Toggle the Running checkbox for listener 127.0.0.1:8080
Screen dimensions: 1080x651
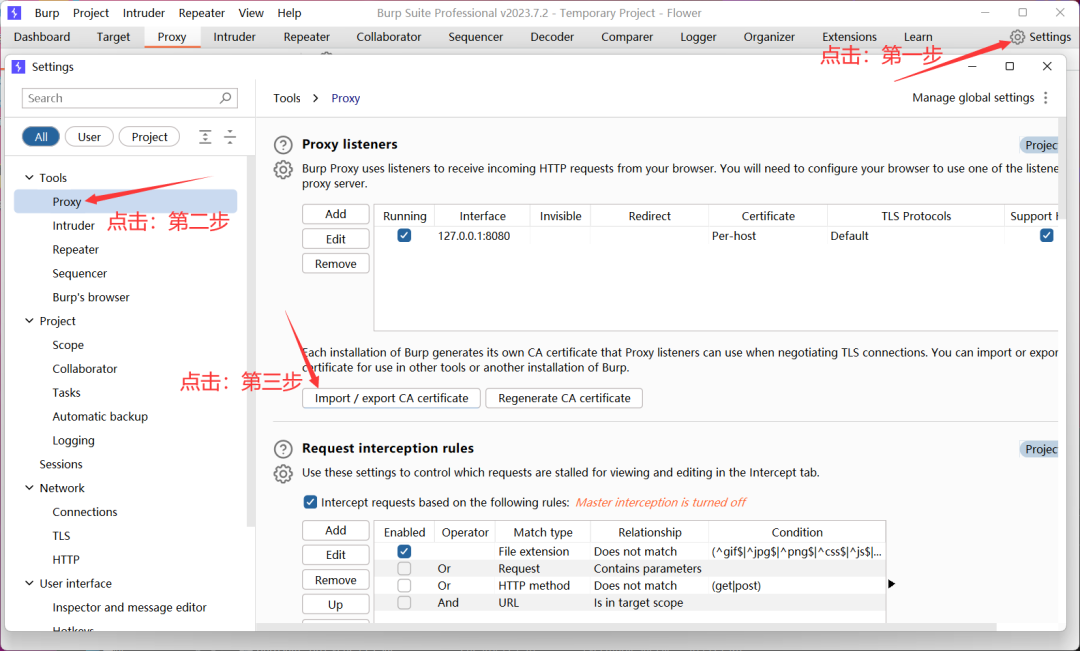click(x=404, y=236)
